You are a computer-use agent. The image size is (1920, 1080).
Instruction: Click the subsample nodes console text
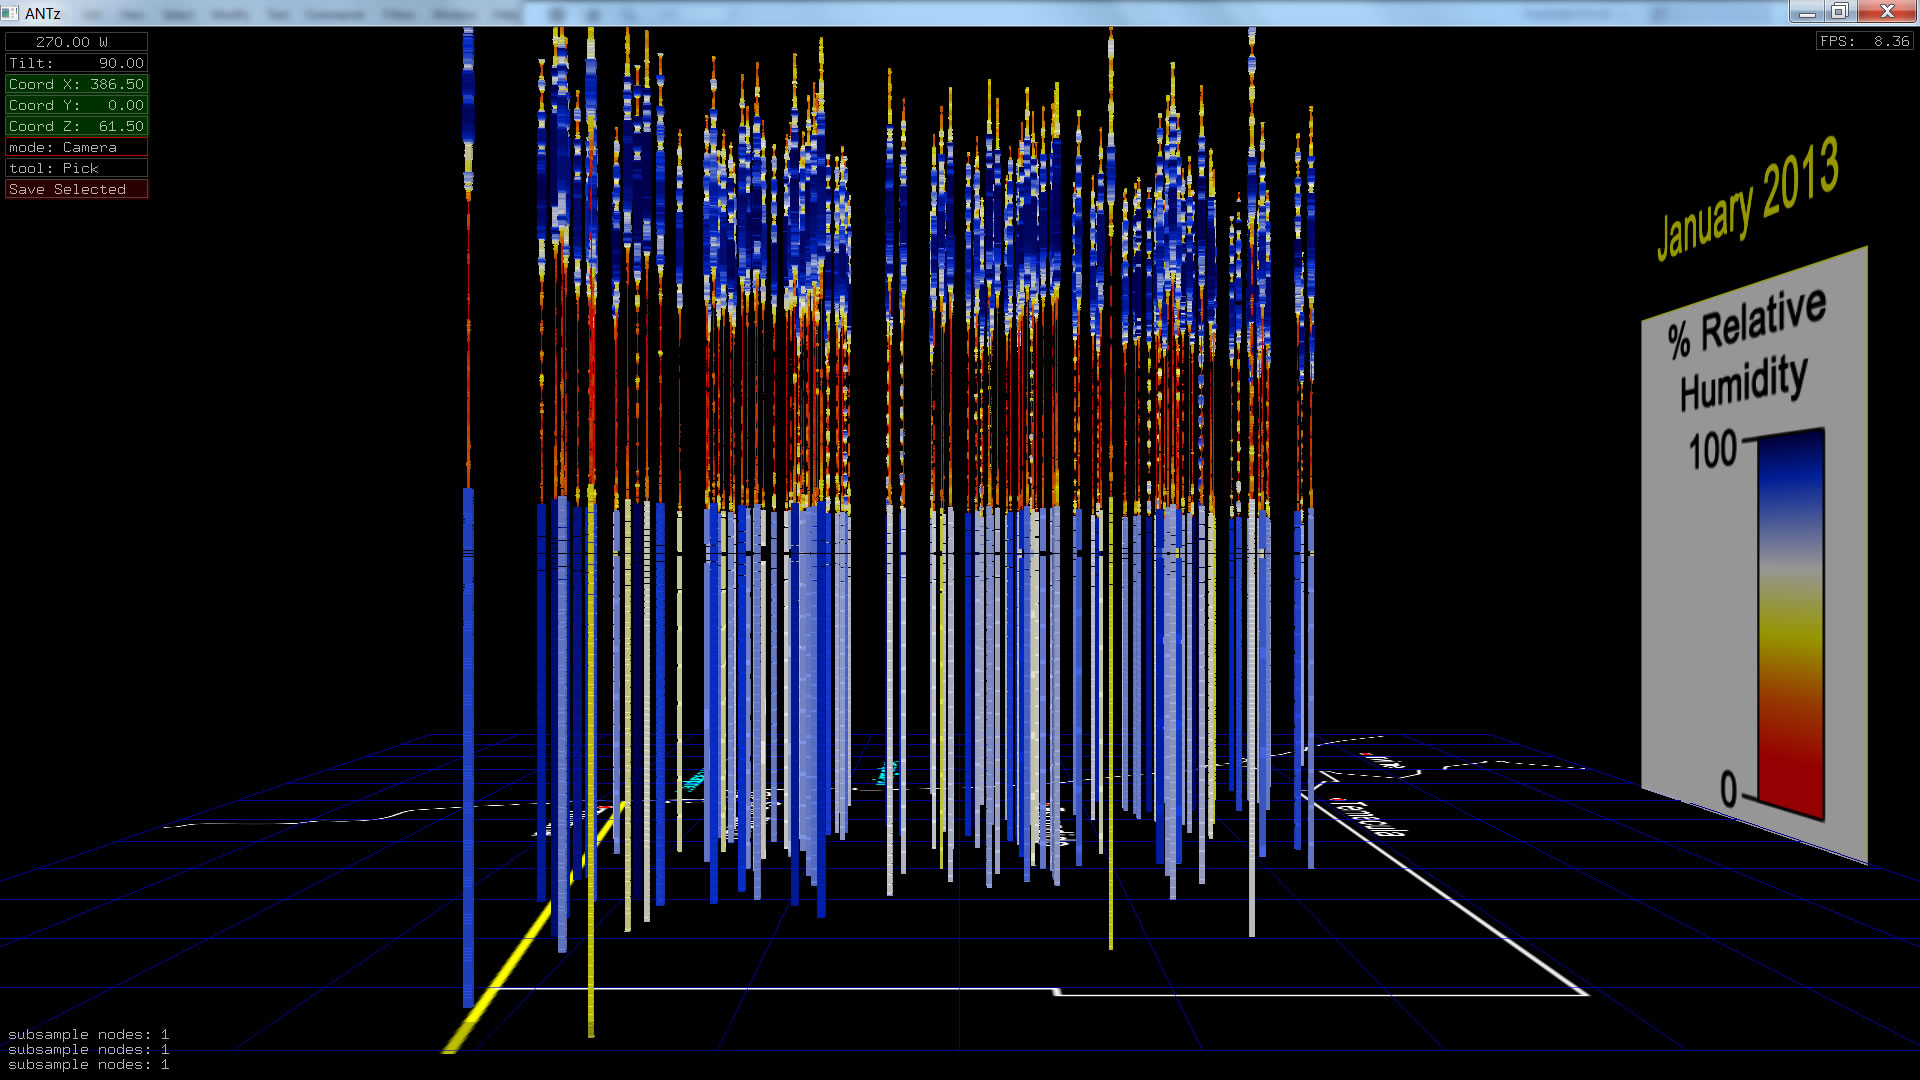[88, 1049]
